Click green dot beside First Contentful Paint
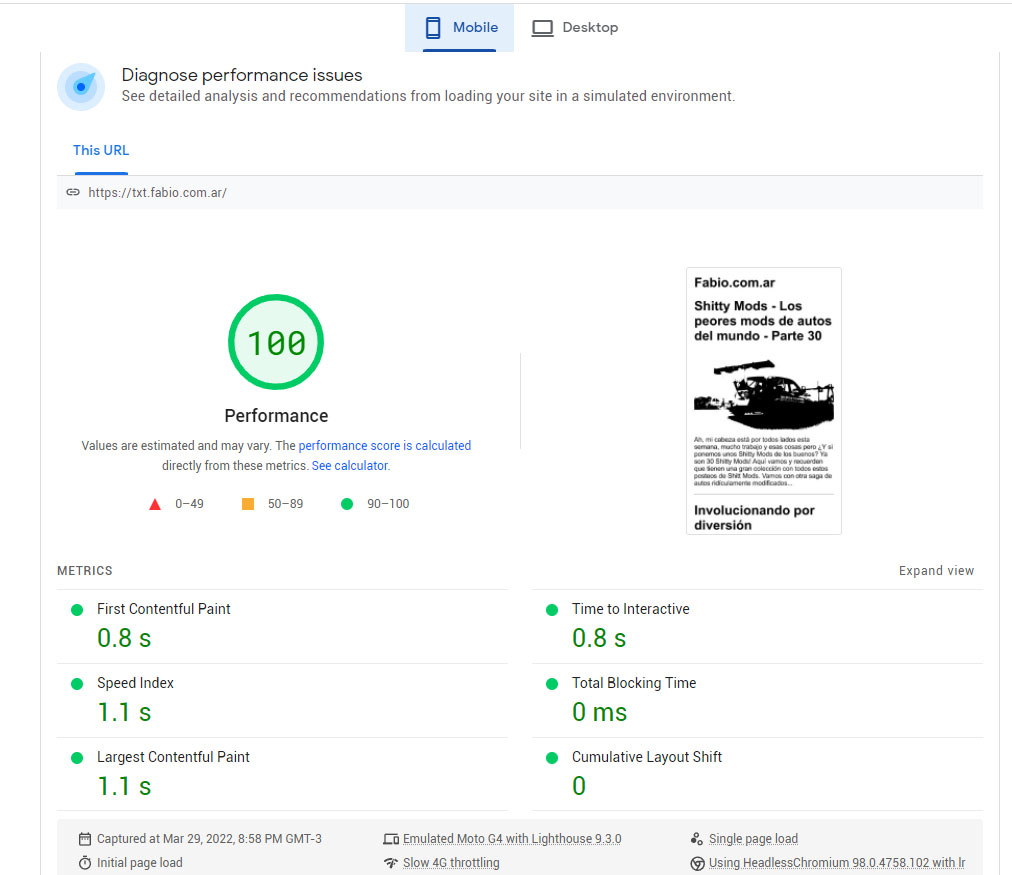1012x875 pixels. [77, 610]
